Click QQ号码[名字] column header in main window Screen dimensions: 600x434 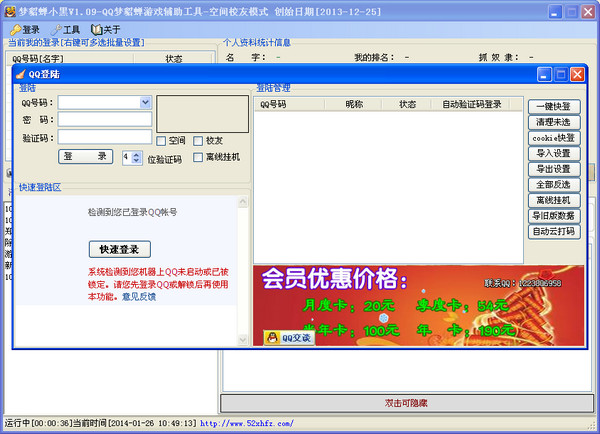coord(71,59)
